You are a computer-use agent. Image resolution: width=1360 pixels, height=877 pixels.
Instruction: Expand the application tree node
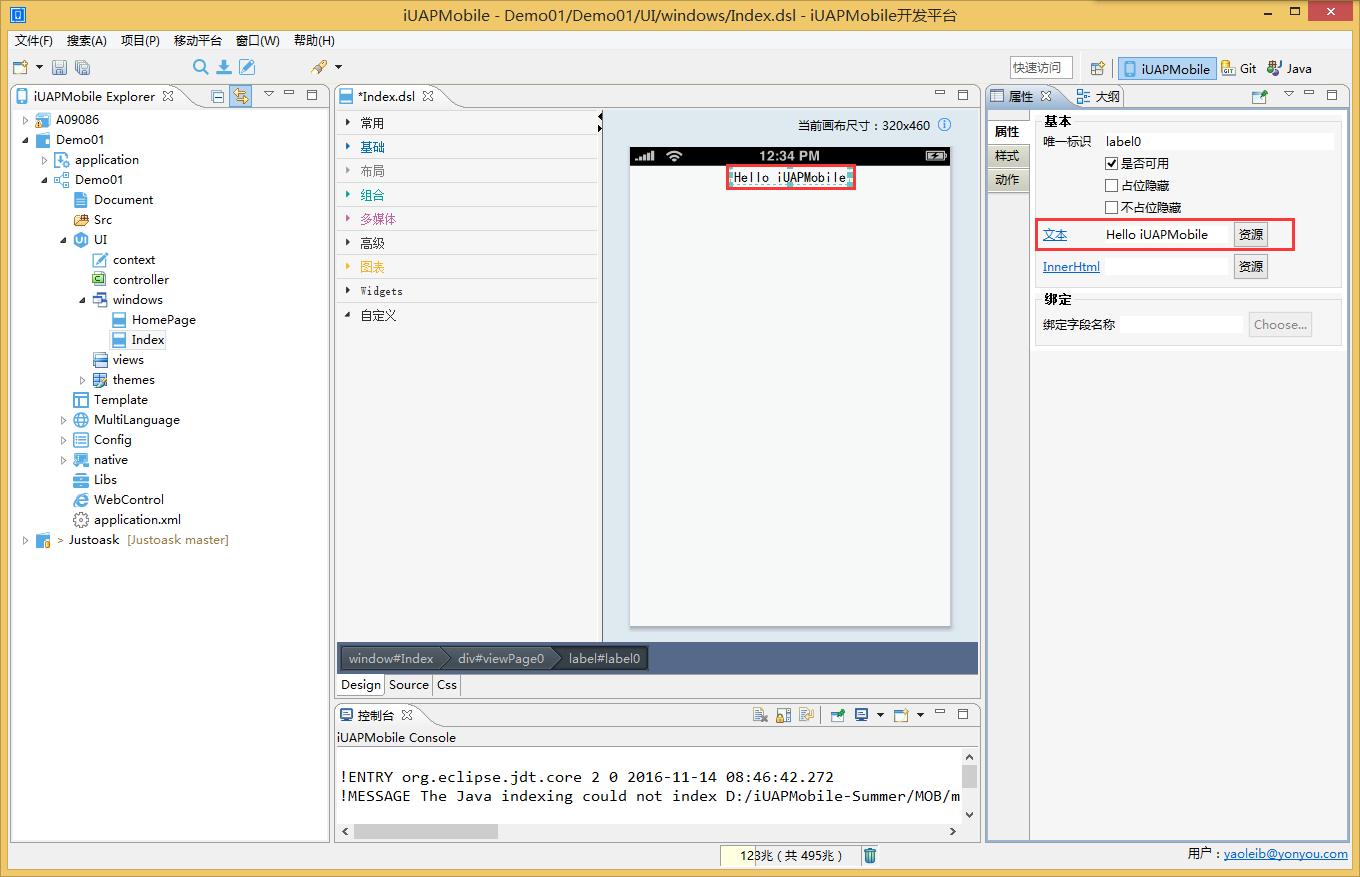point(44,160)
